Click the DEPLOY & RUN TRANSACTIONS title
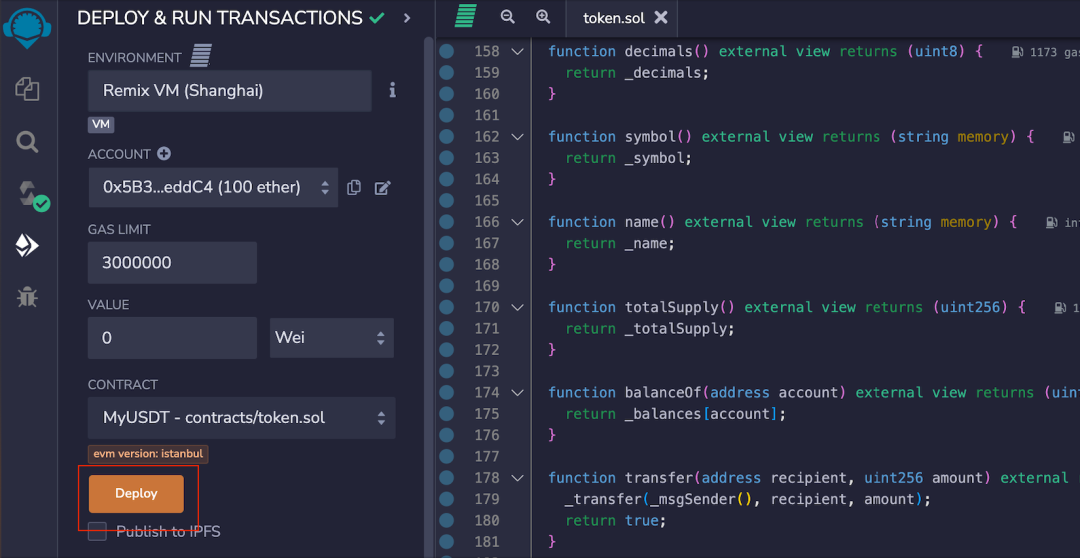The width and height of the screenshot is (1080, 558). (x=220, y=18)
